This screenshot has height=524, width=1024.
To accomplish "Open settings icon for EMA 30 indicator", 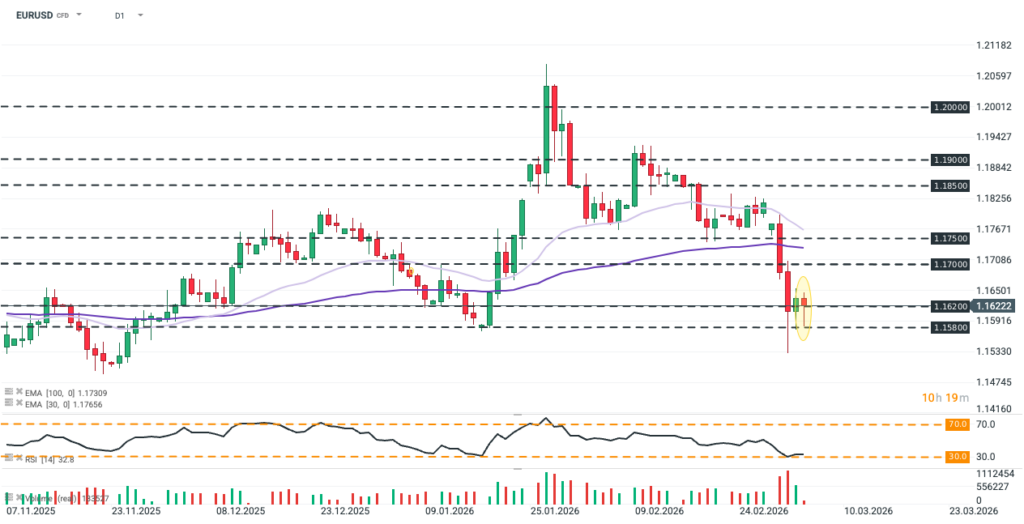I will tap(9, 402).
